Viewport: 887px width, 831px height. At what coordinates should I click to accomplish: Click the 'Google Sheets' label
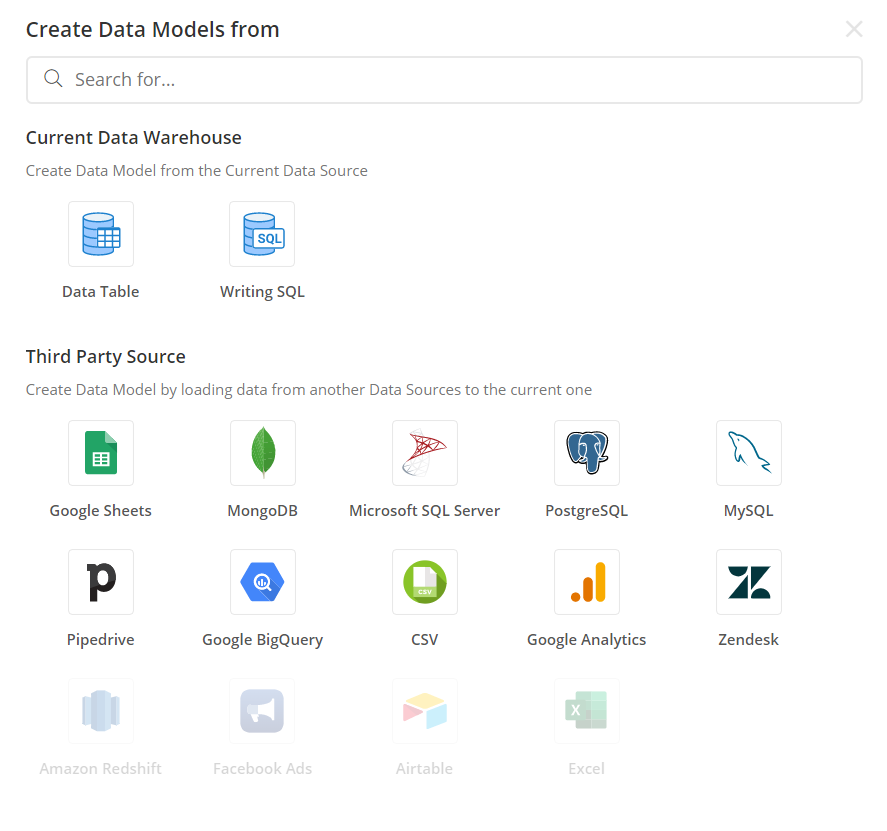pos(101,511)
